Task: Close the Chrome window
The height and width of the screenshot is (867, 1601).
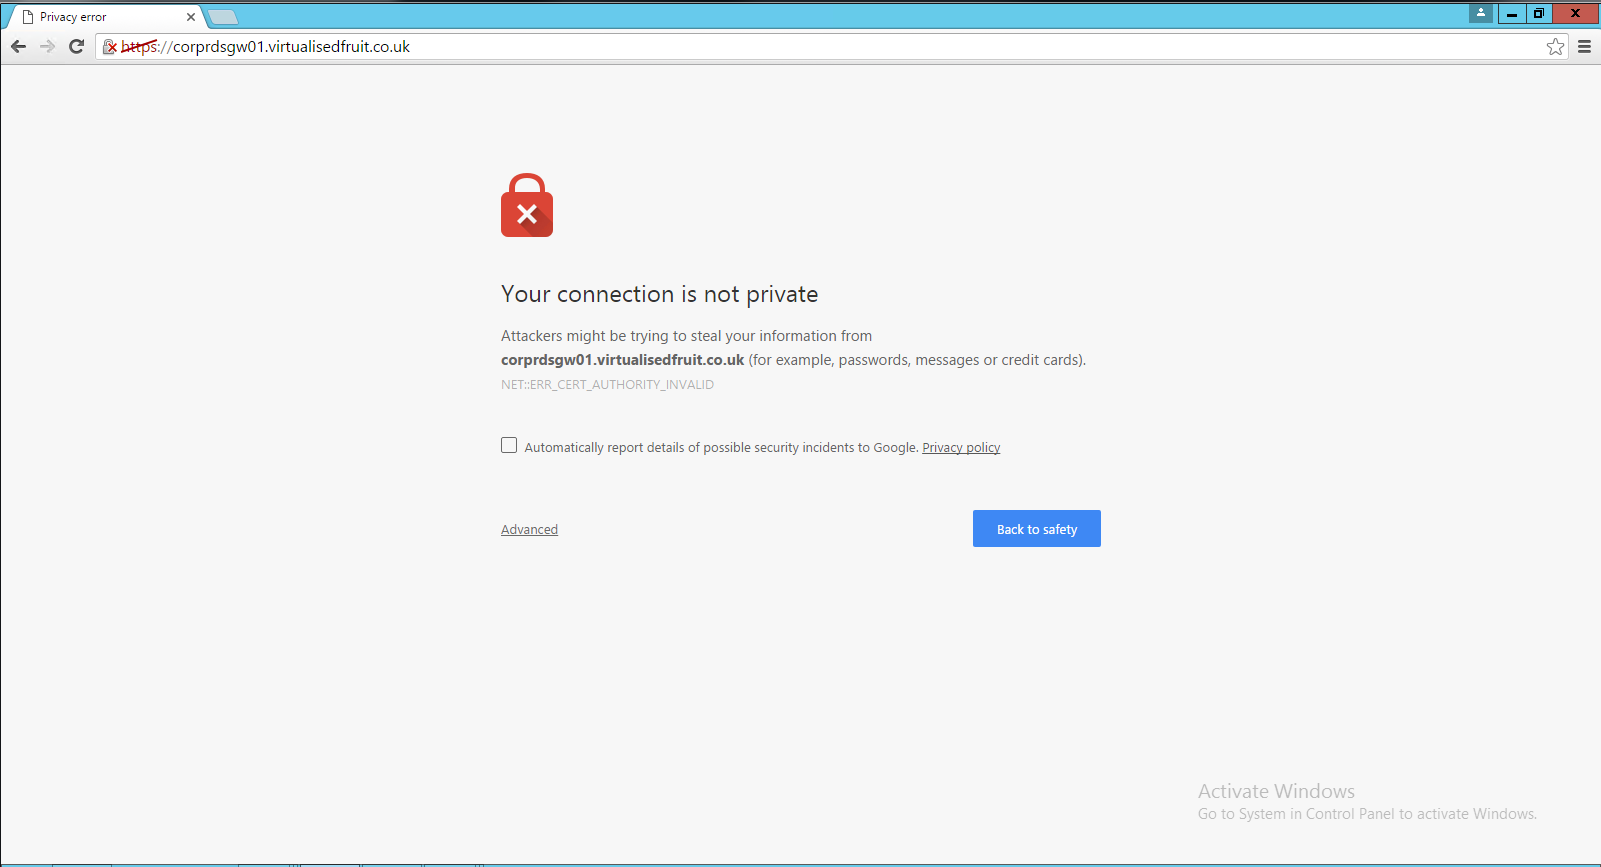Action: tap(1575, 13)
